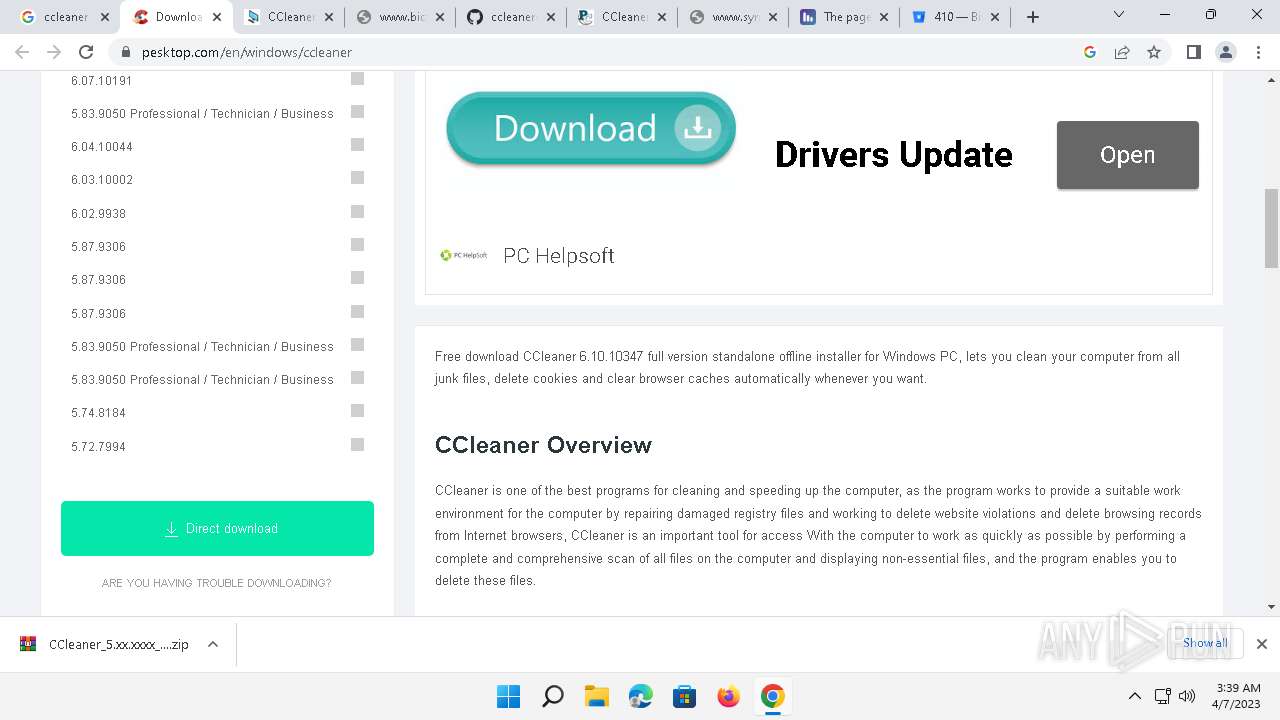Click gray square beside 6.07.10191
Viewport: 1280px width, 720px height.
(x=357, y=79)
